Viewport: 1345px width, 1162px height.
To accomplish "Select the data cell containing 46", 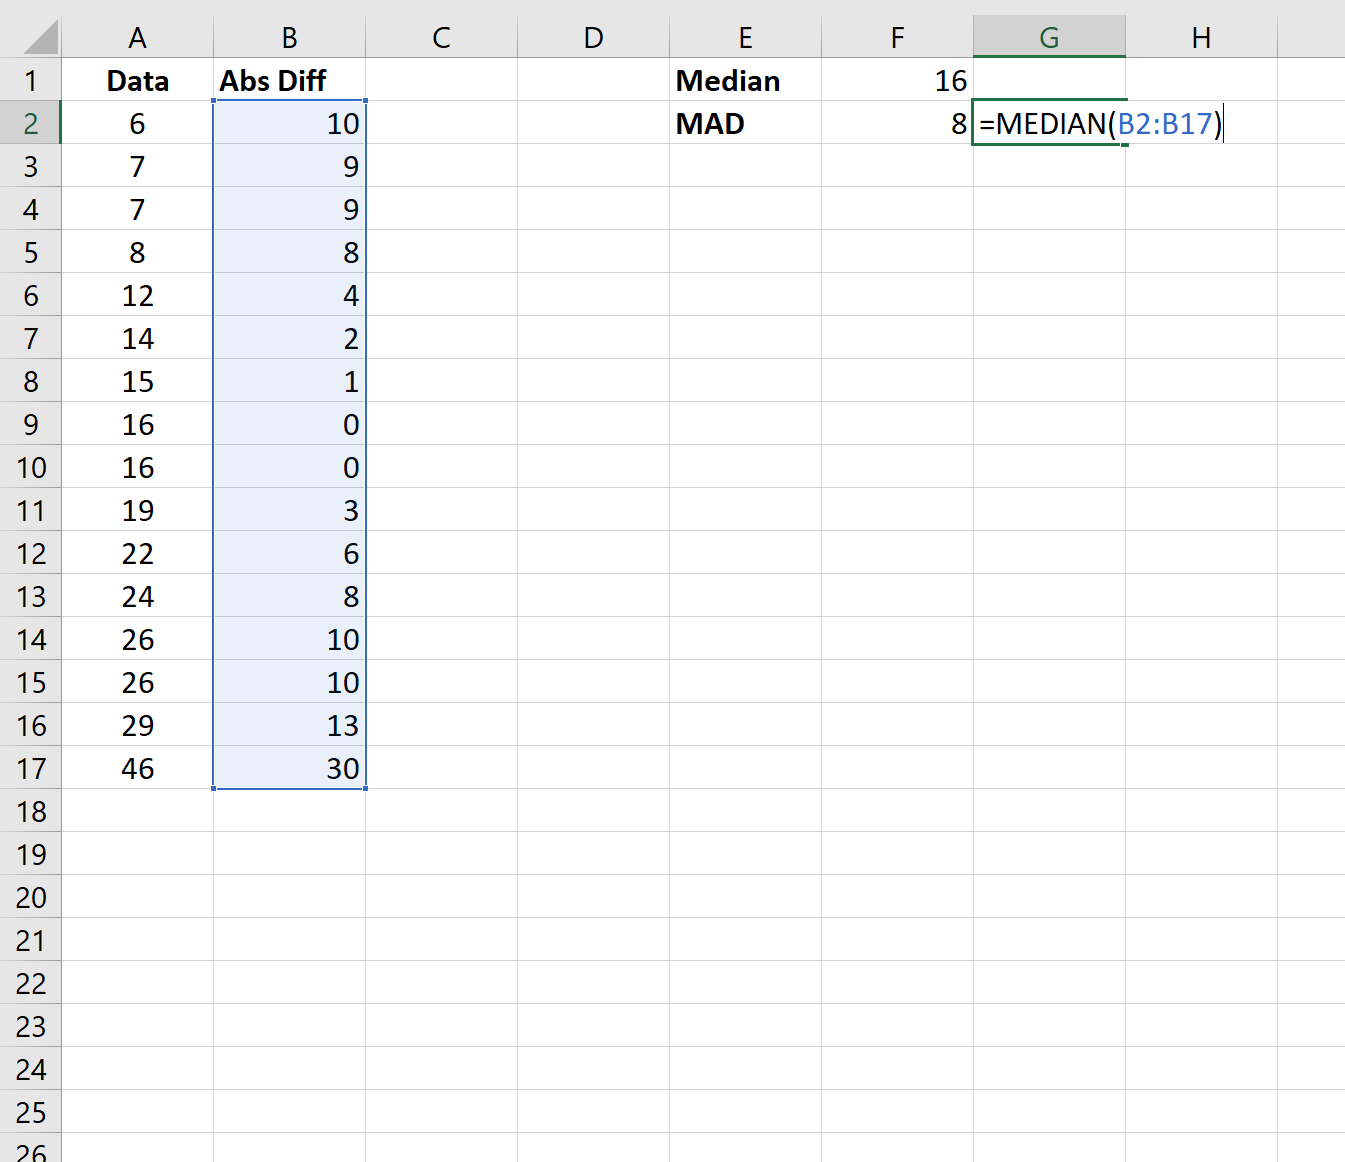I will [138, 769].
